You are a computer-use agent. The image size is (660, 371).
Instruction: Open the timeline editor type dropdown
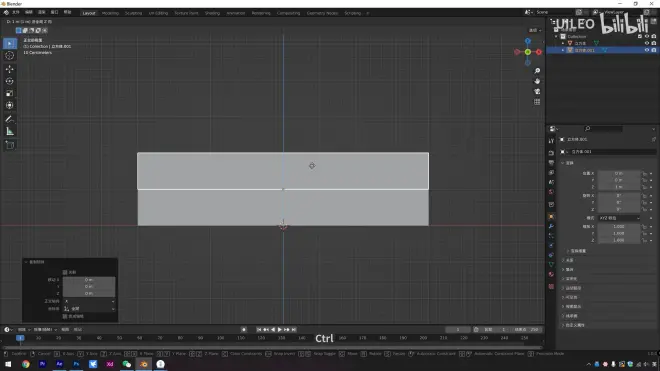[x=8, y=330]
